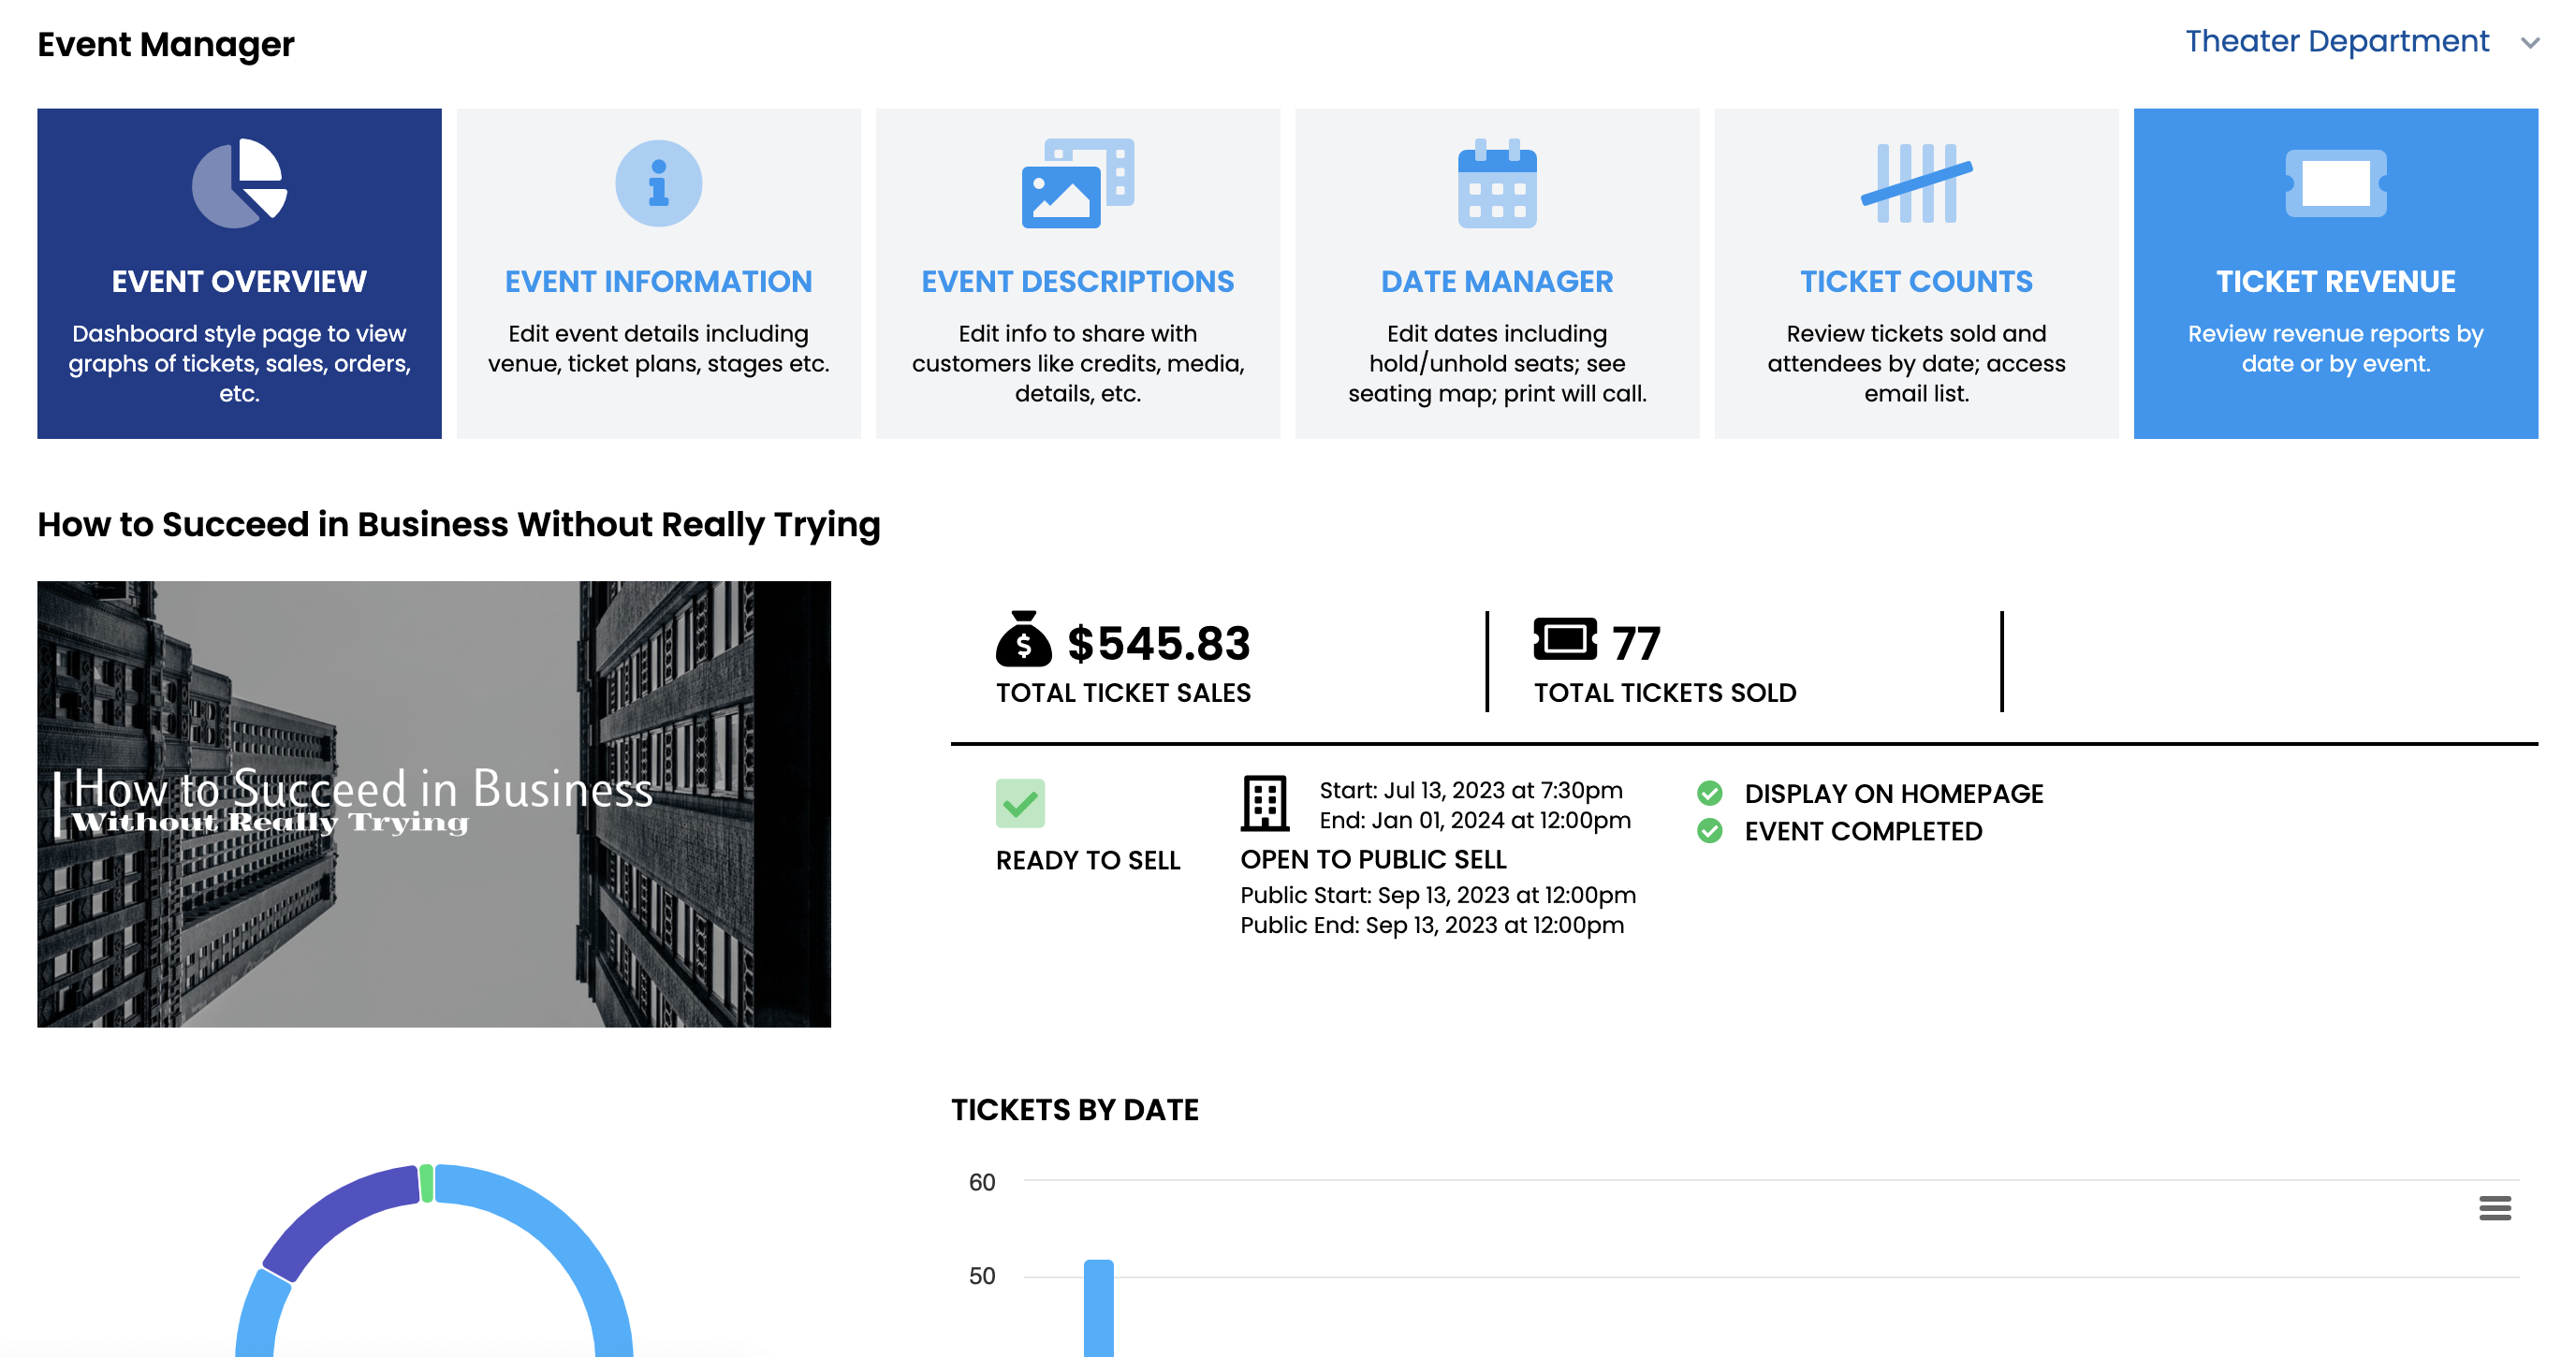
Task: Click the Event Manager page heading
Action: (x=166, y=44)
